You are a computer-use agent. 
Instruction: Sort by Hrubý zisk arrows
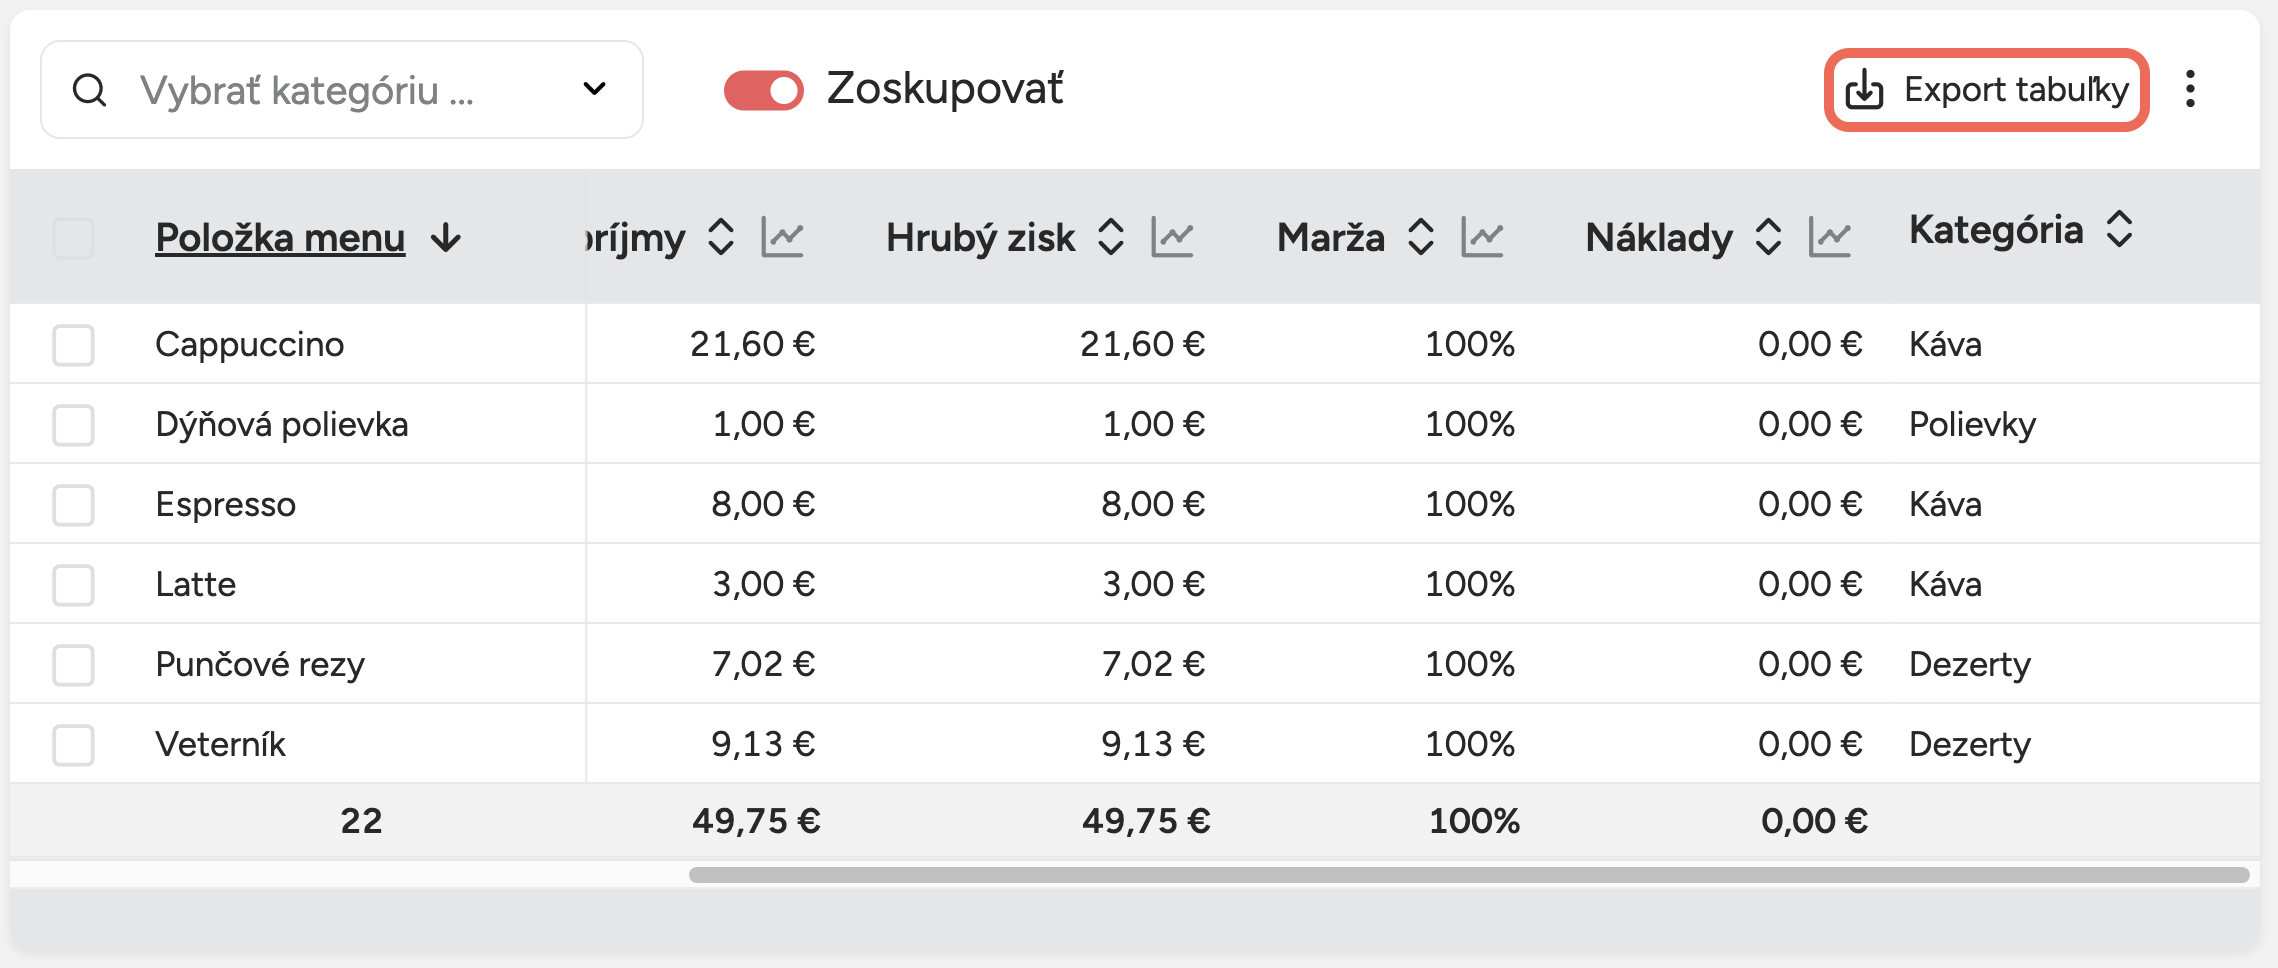1111,238
